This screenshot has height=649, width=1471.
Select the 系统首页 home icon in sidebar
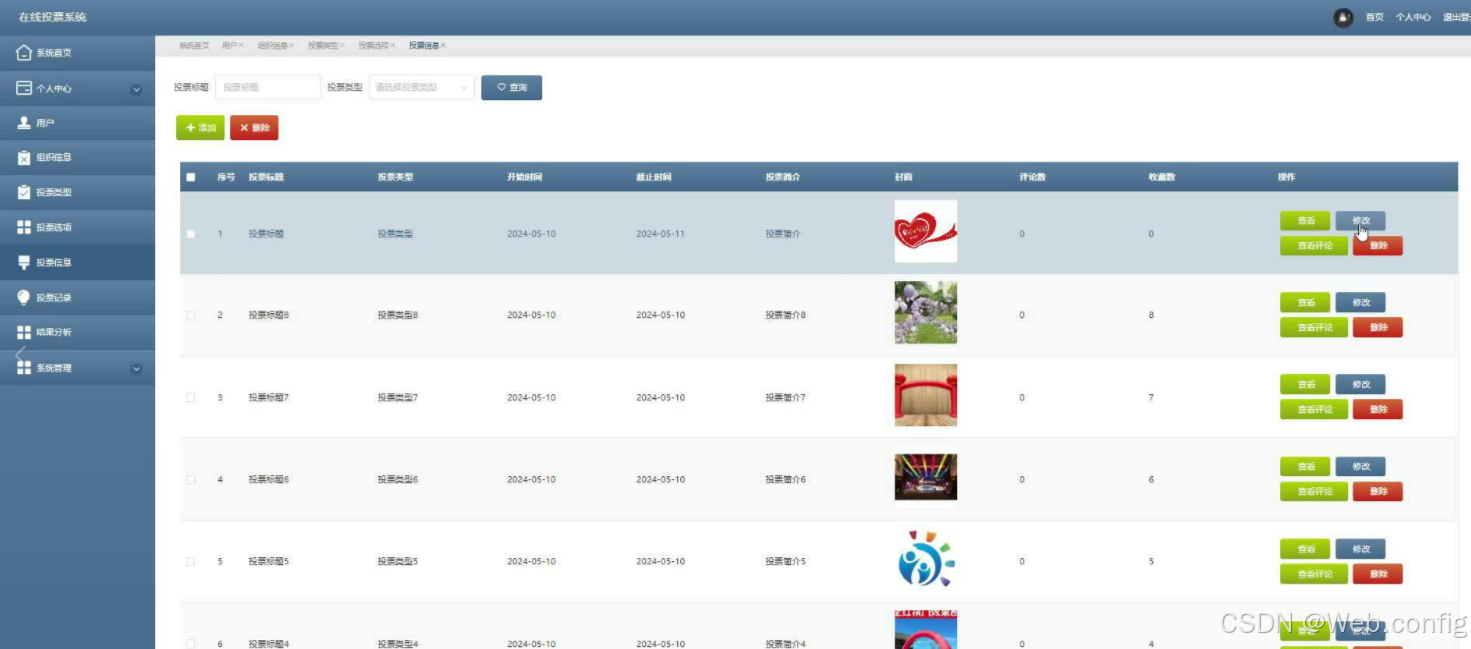[x=26, y=52]
